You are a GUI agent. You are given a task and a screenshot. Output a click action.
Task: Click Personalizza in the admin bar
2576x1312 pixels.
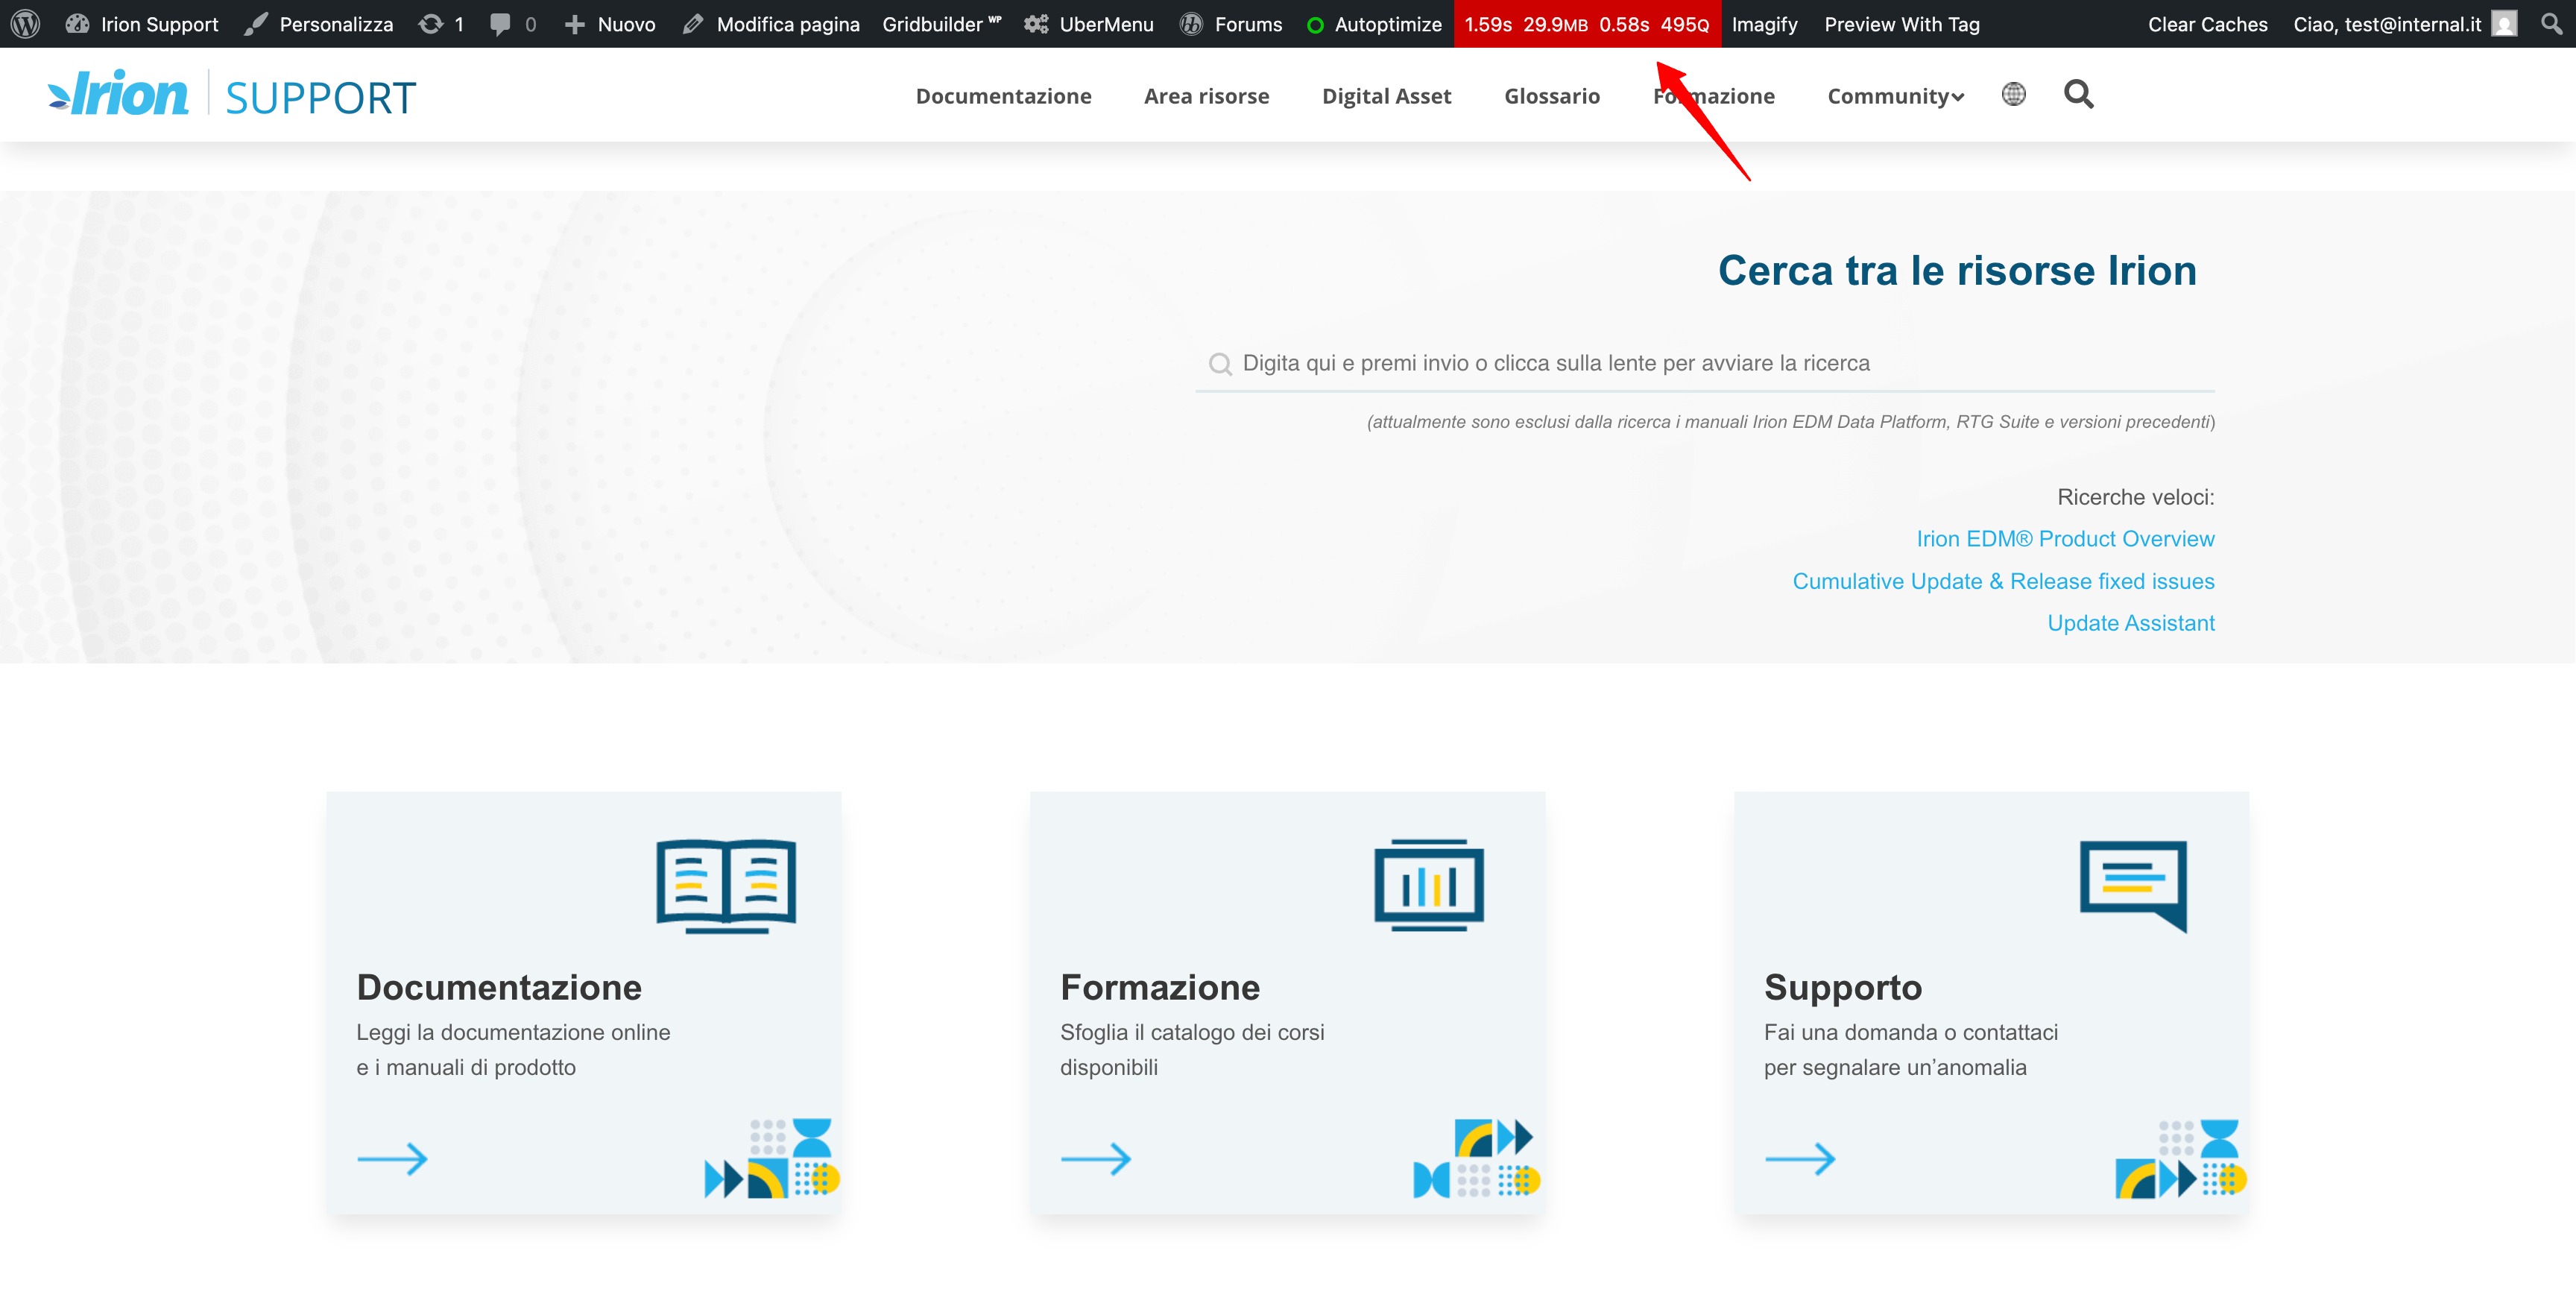coord(319,24)
